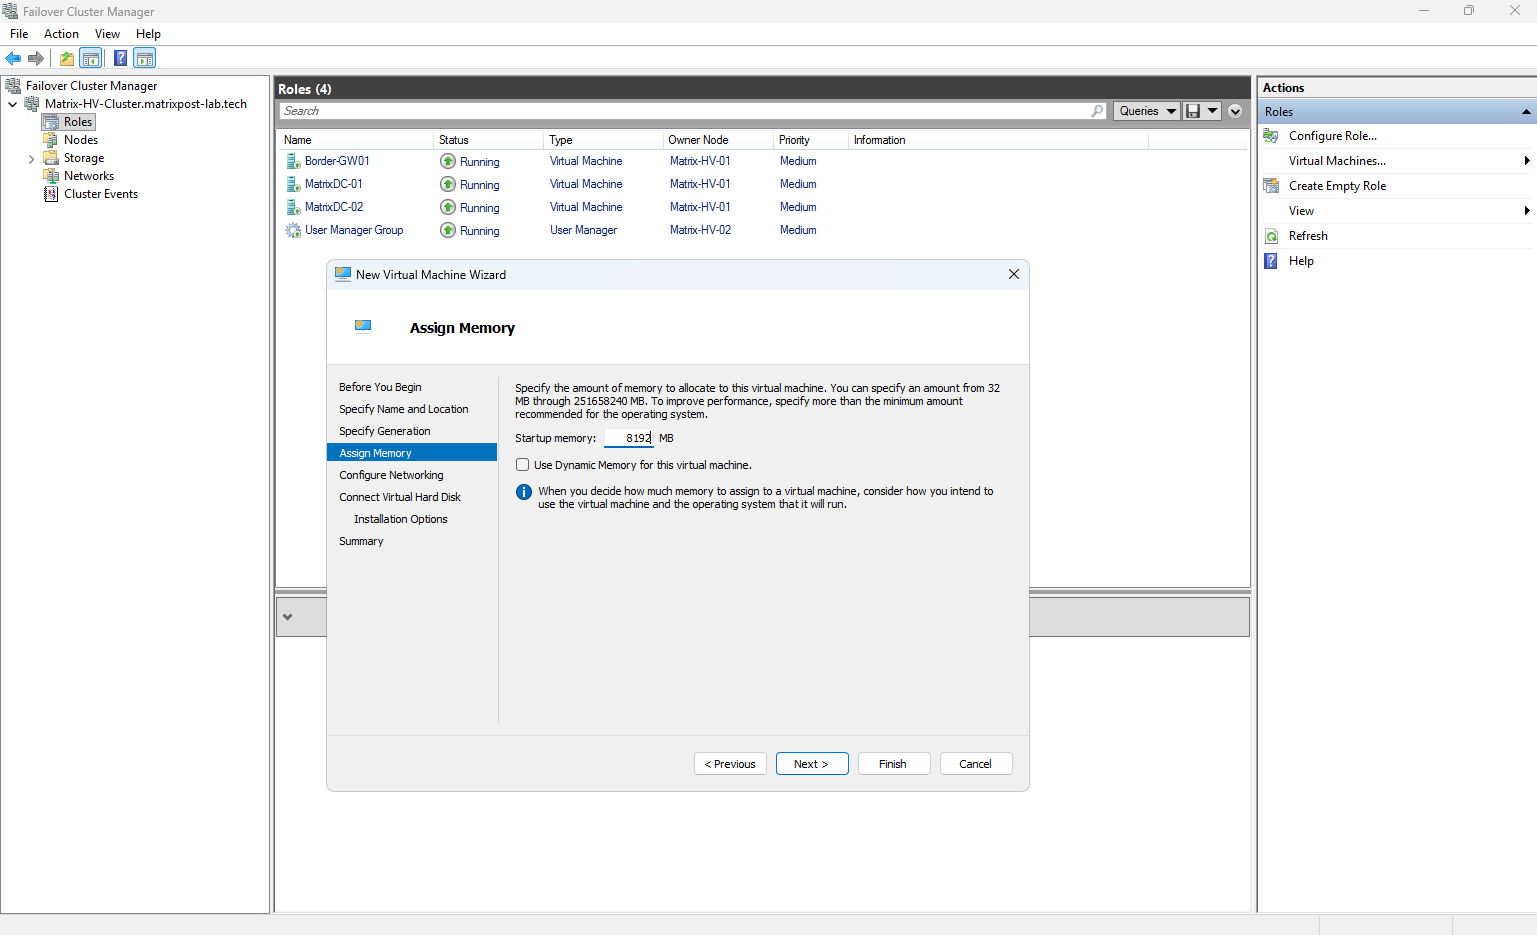Screen dimensions: 1537x935
Task: Toggle the Show/Hide Action Pane toolbar icon
Action: [x=145, y=58]
